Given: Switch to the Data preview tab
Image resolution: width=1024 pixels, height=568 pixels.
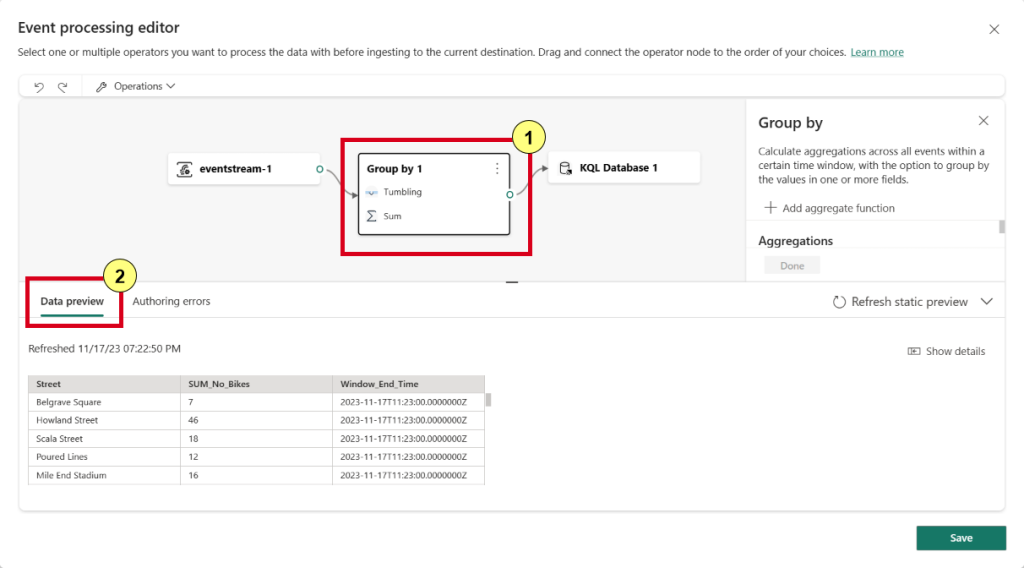Looking at the screenshot, I should [72, 301].
